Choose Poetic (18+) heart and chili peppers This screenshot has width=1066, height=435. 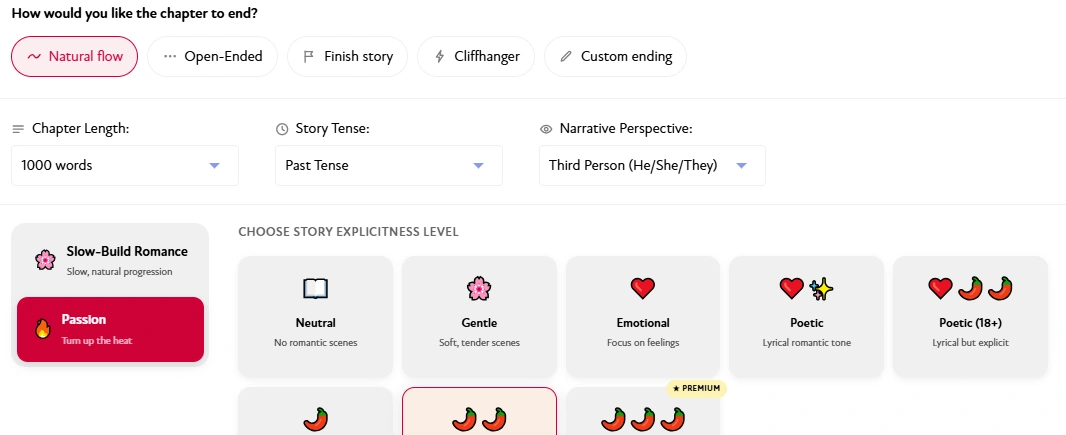click(x=970, y=289)
